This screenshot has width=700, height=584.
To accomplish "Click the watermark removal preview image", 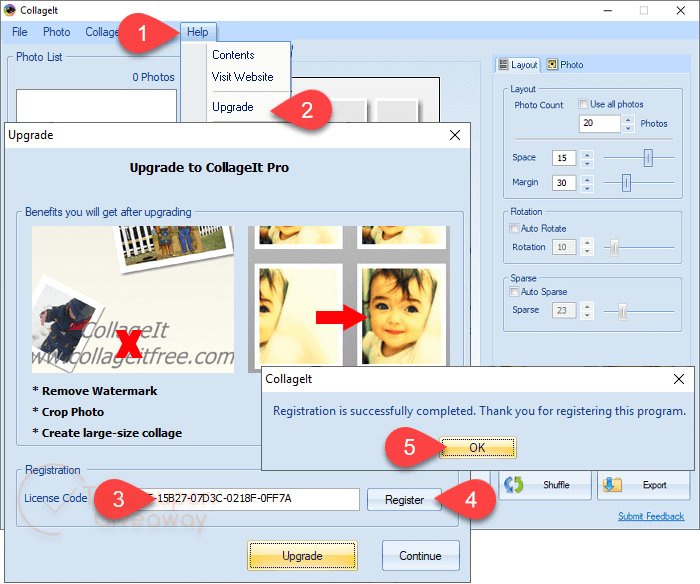I will coord(133,299).
